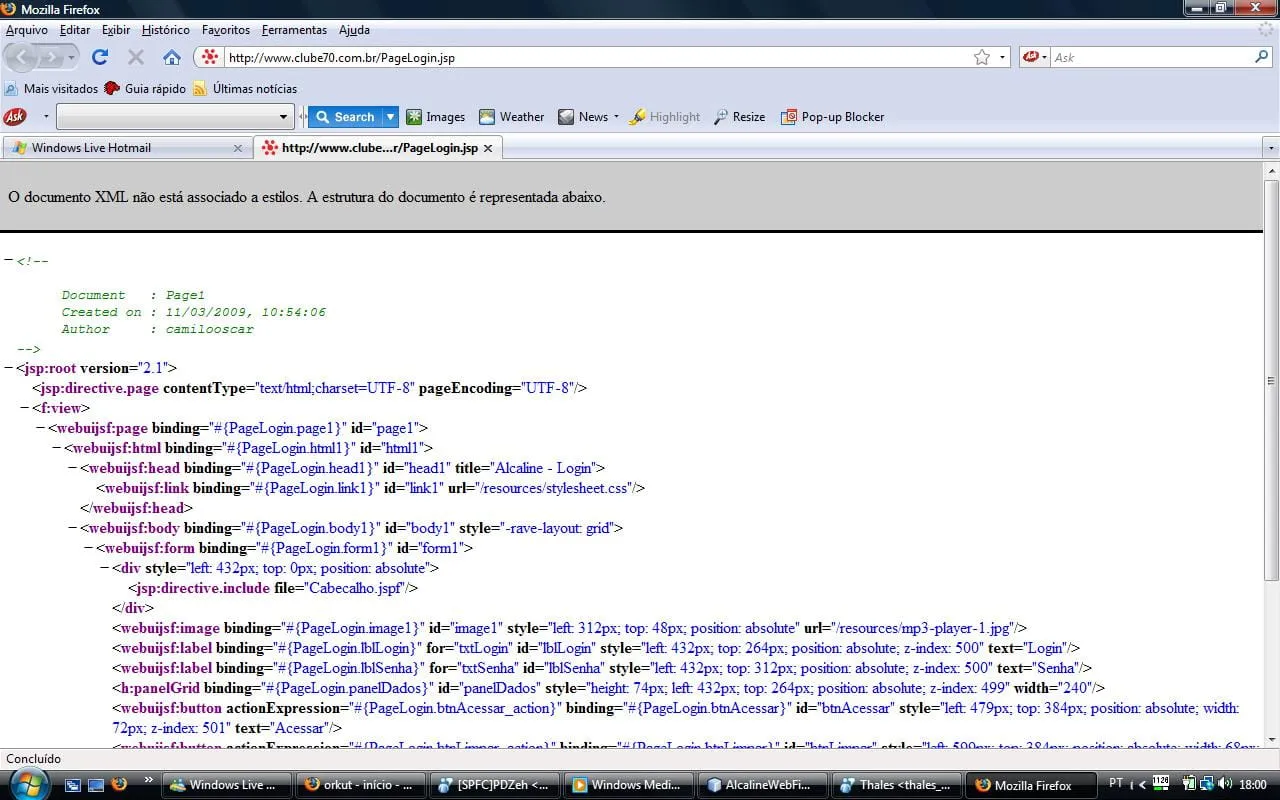Click Switch Between Windows icon in Quick Launch
Image resolution: width=1280 pixels, height=800 pixels.
74,785
